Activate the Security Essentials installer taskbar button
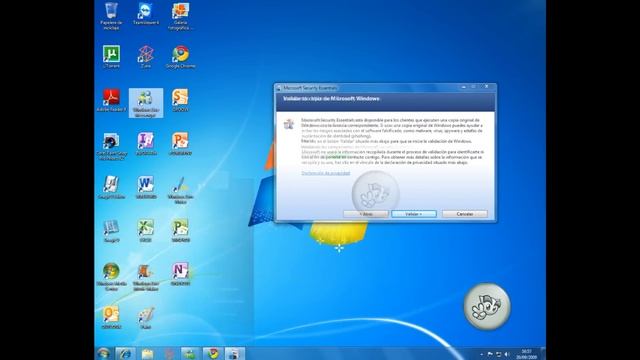Viewport: 640px width, 360px height. (234, 353)
